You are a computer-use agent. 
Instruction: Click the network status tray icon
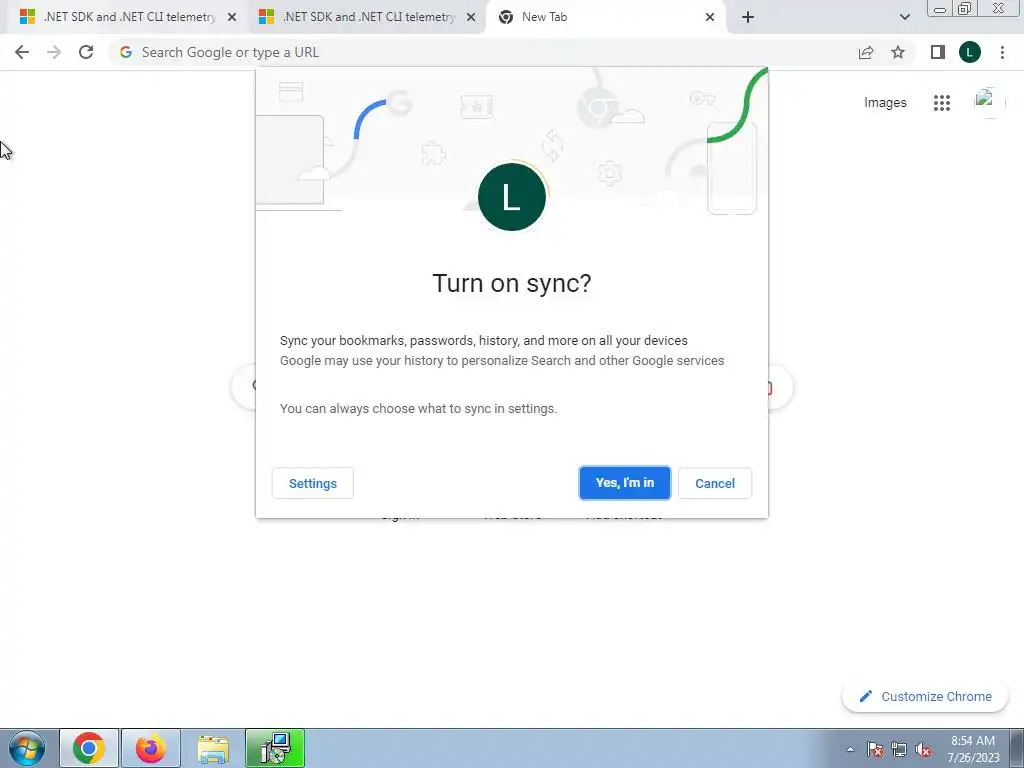tap(899, 749)
